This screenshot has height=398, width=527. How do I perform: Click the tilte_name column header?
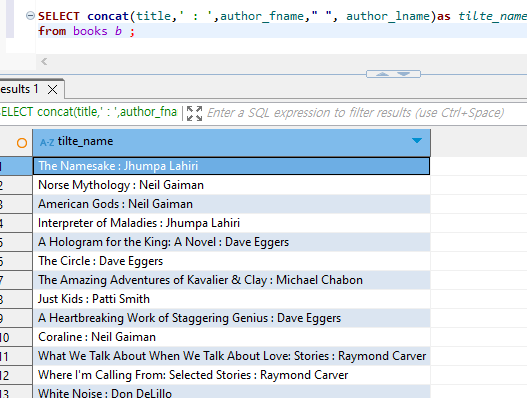pos(231,142)
